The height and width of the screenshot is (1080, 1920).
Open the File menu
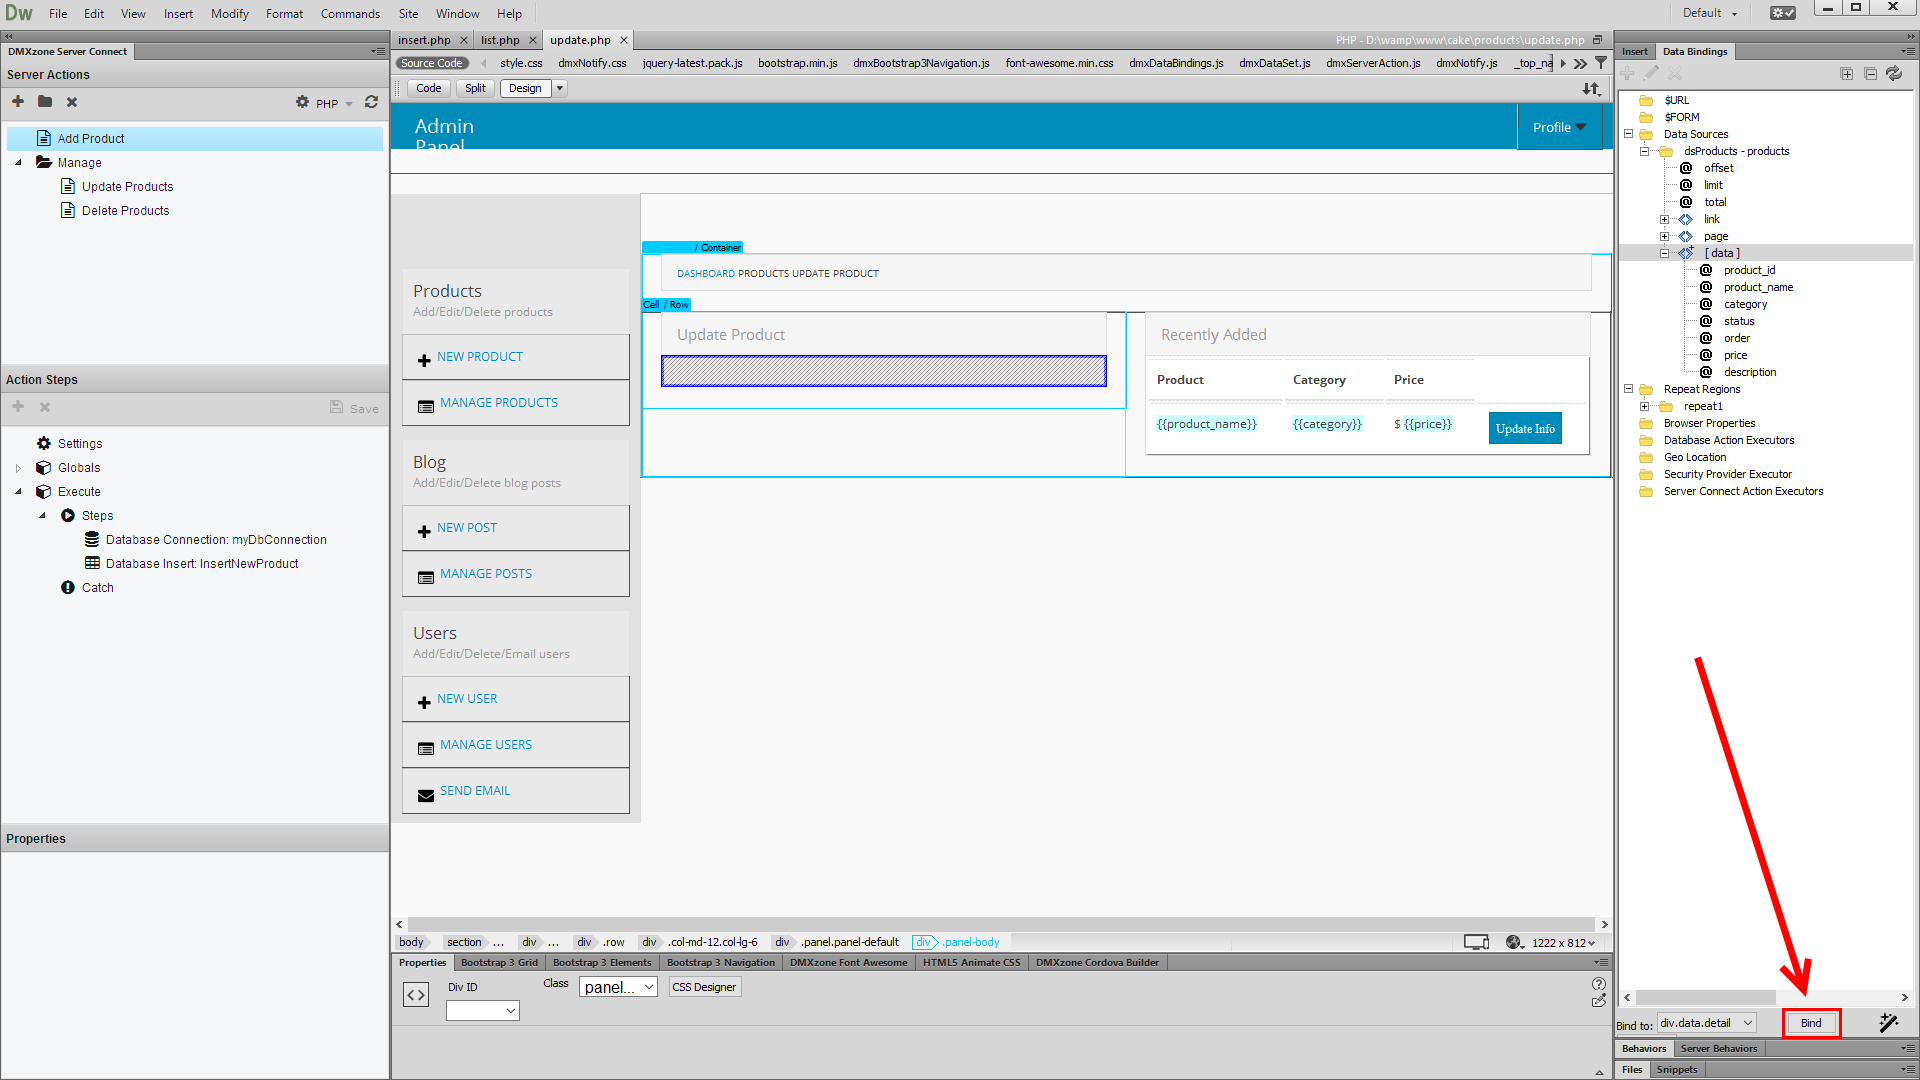point(58,14)
